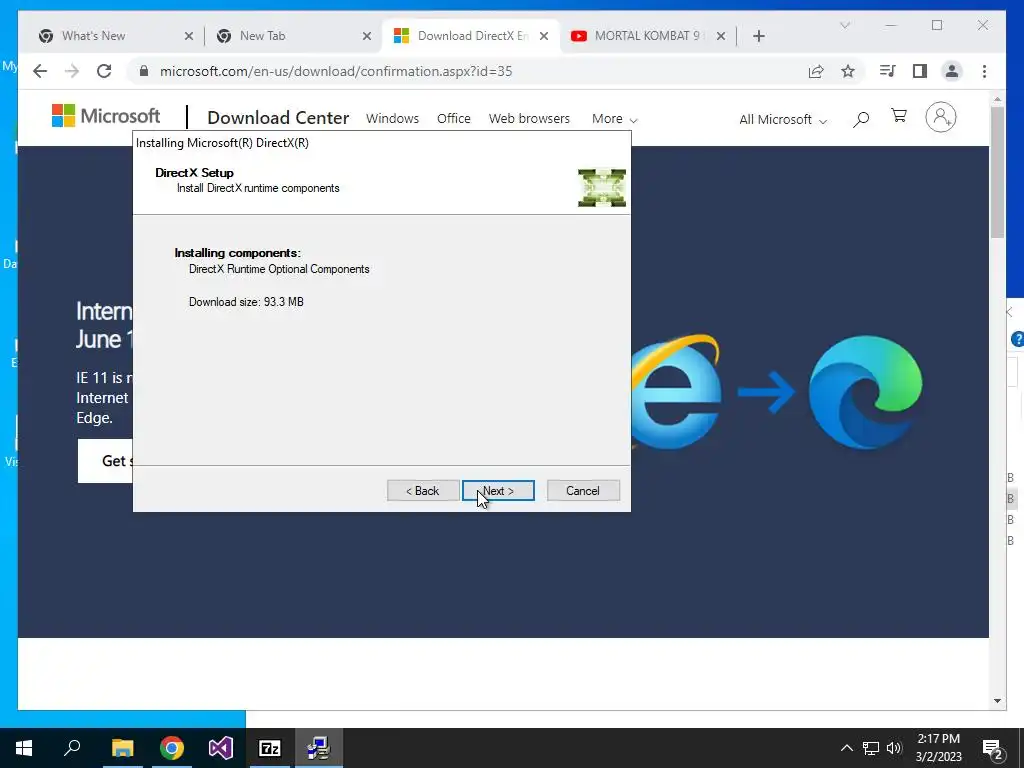Open network status tray icon
Screen dimensions: 1024x768
871,748
